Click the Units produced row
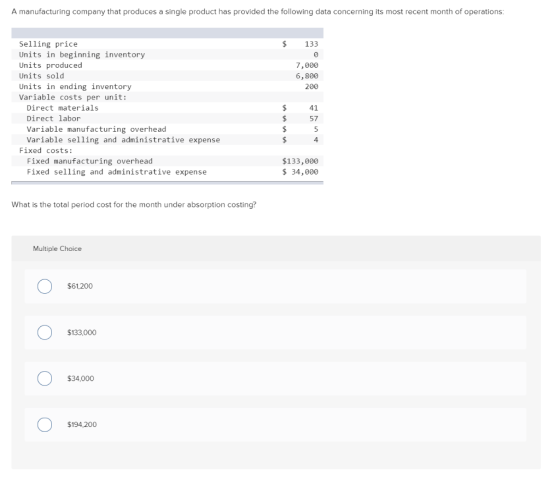The width and height of the screenshot is (560, 485). 167,65
